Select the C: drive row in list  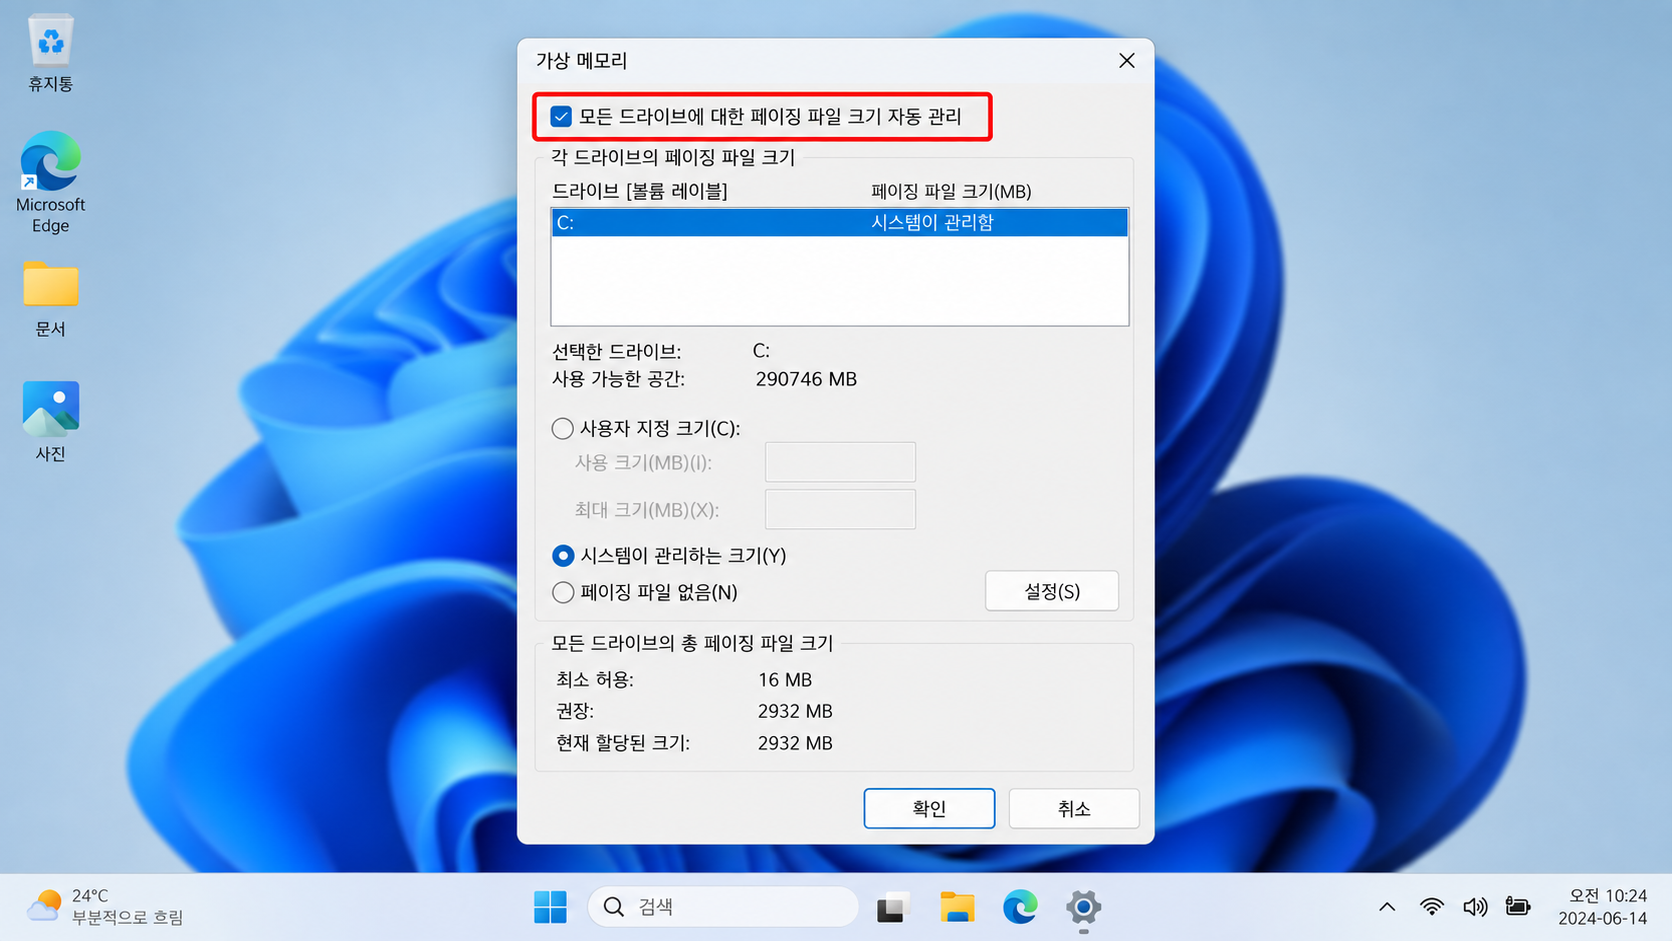(840, 222)
